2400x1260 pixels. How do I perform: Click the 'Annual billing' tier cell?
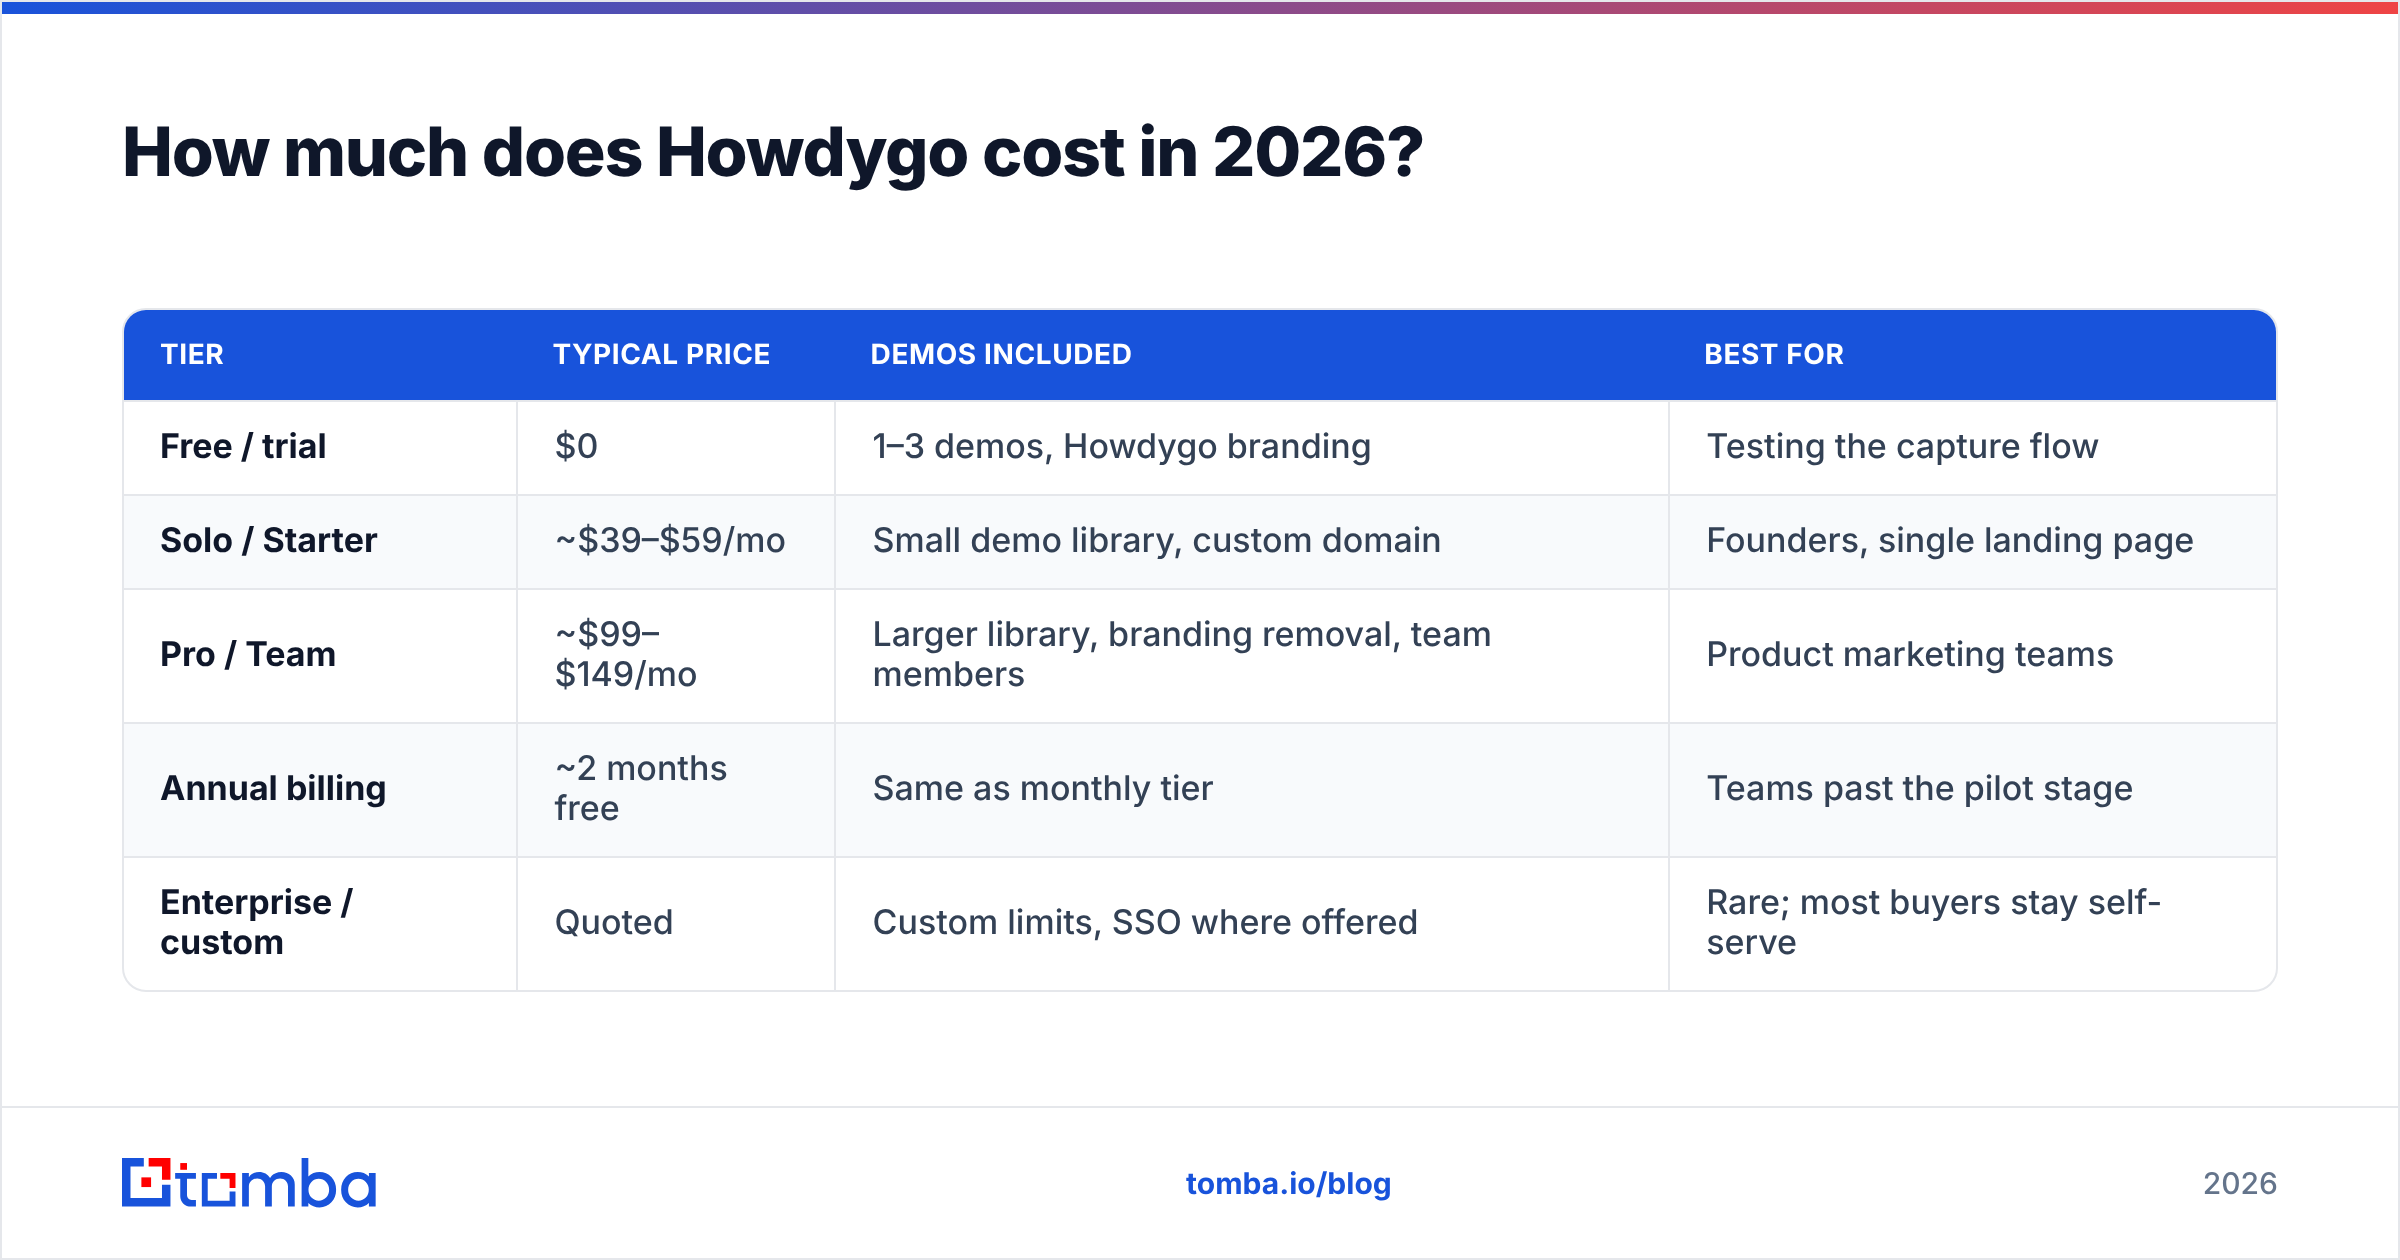pyautogui.click(x=320, y=789)
